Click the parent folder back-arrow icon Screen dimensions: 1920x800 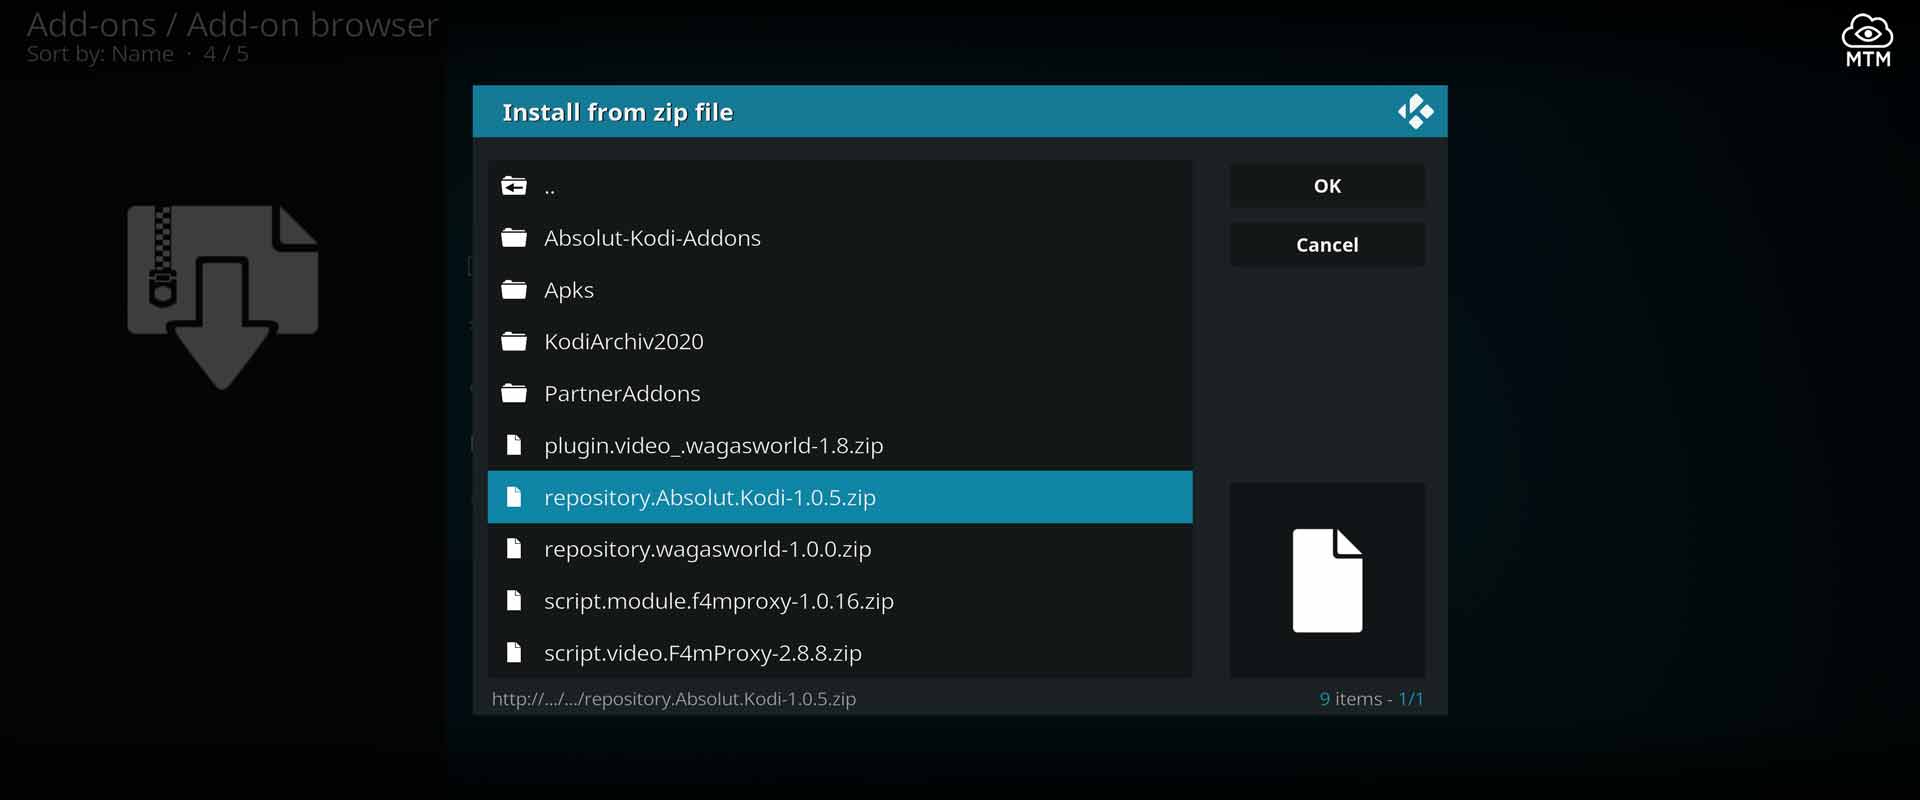[514, 186]
